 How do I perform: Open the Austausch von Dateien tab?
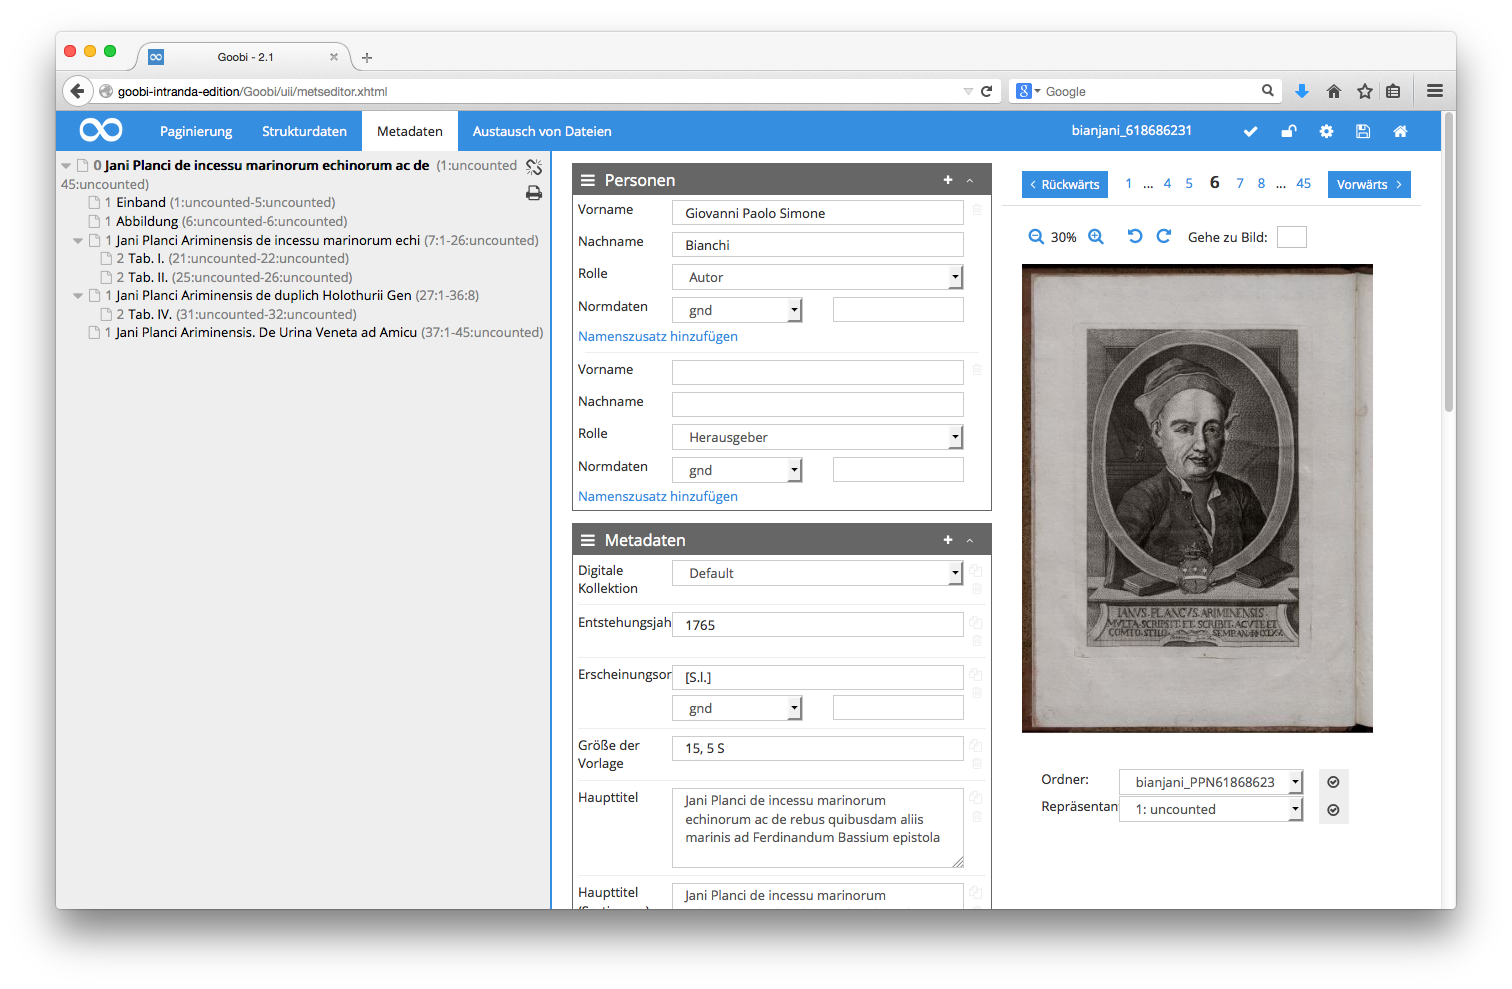[x=542, y=131]
